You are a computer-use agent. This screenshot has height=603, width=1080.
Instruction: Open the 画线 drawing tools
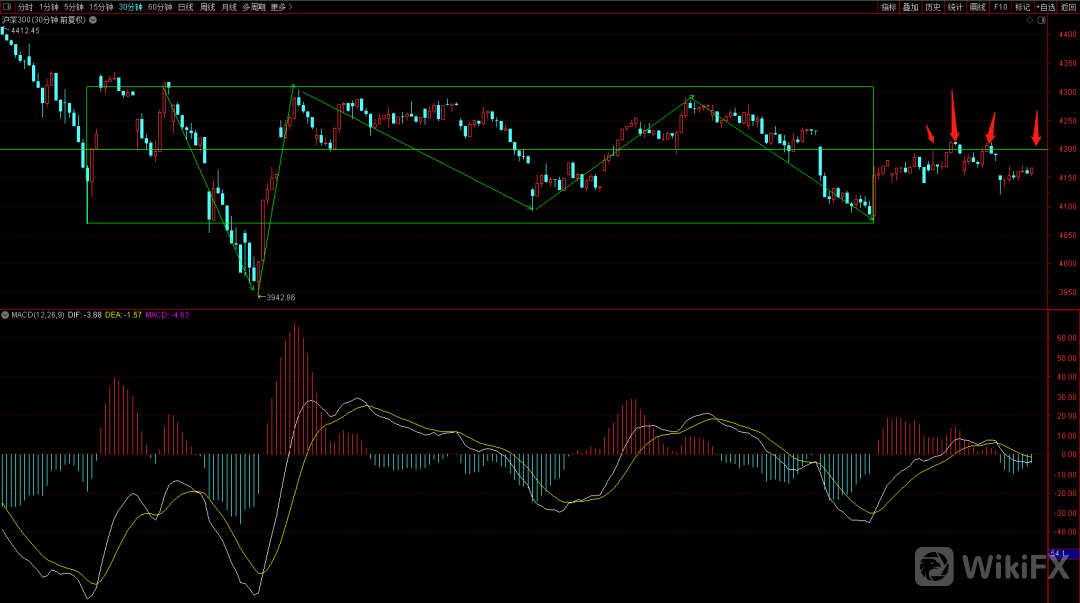point(977,7)
